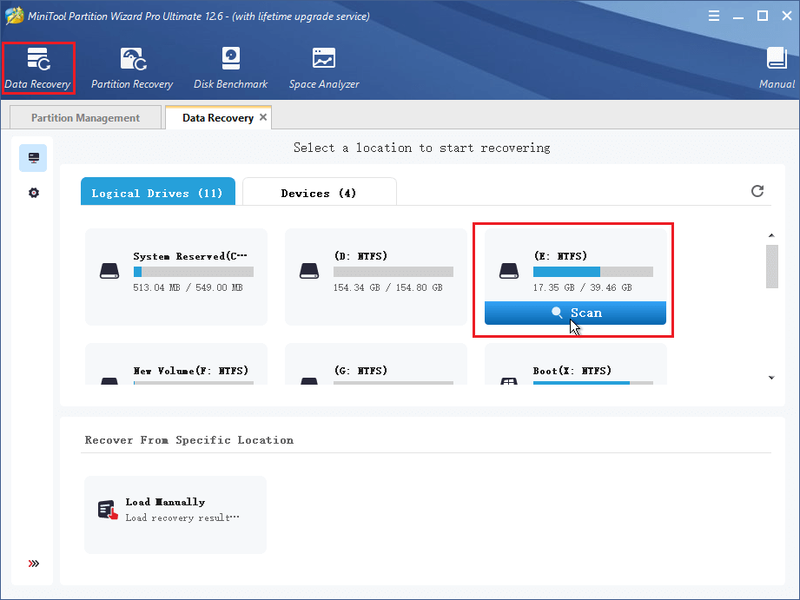800x600 pixels.
Task: Click the Scan button for drive E
Action: click(x=575, y=312)
